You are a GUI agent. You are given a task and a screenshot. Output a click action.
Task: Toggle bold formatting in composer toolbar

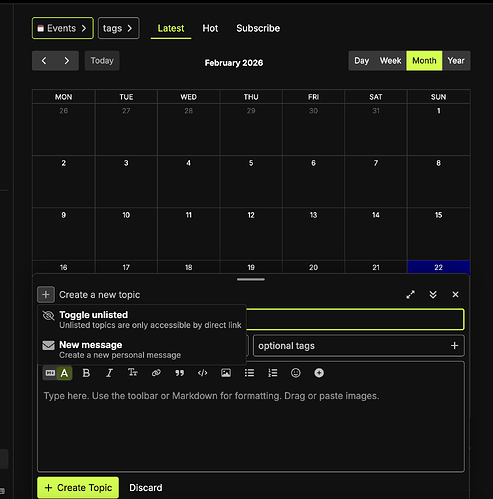pyautogui.click(x=86, y=373)
